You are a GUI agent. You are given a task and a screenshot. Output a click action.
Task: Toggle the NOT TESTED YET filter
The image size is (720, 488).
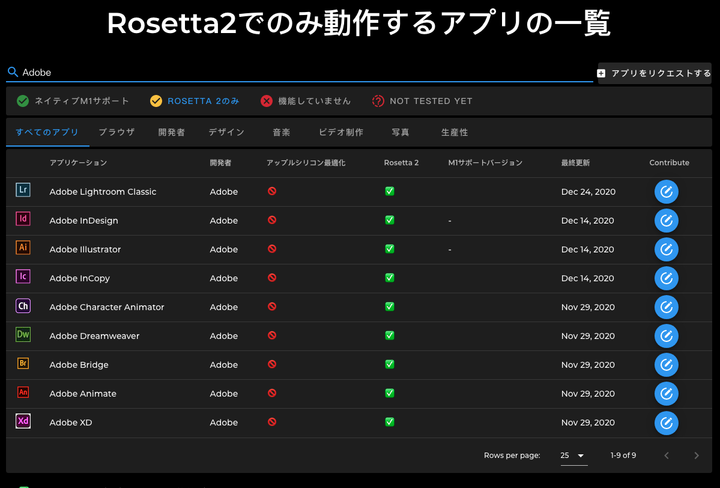click(422, 101)
